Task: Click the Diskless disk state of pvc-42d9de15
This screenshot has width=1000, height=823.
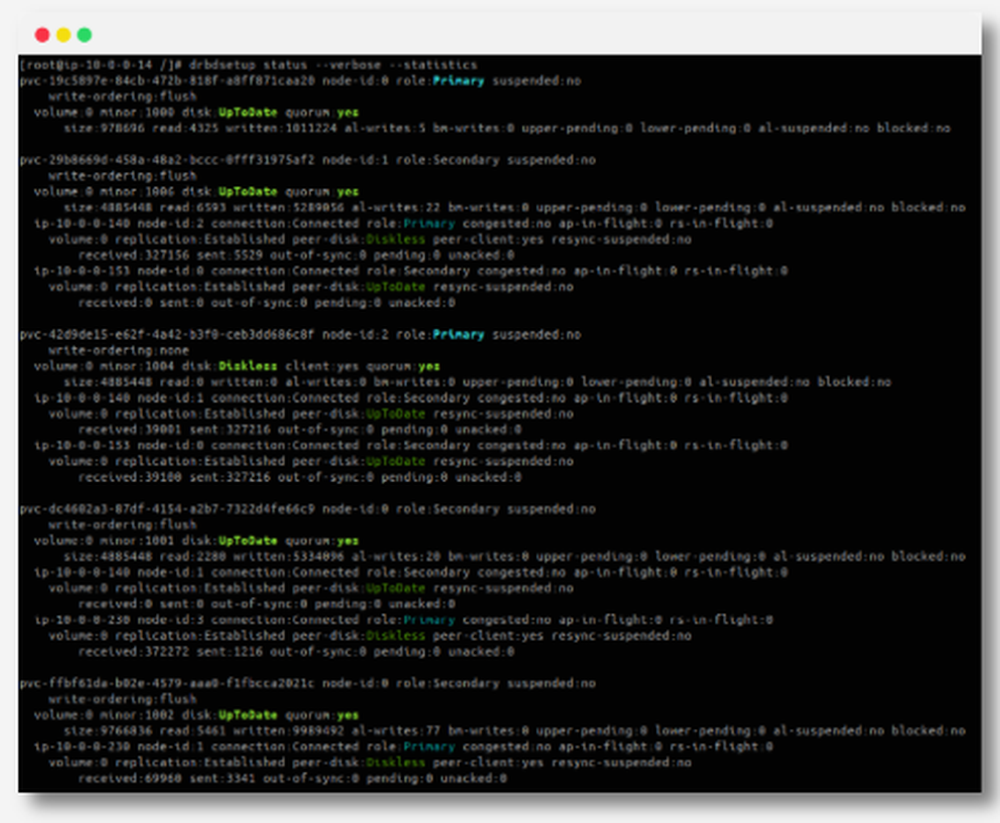Action: 250,365
